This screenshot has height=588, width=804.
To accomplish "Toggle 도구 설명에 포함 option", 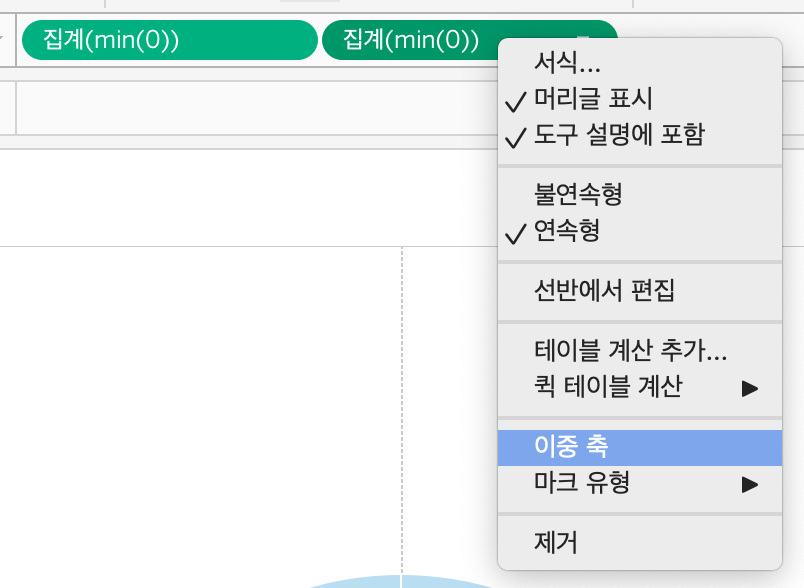I will pos(639,135).
